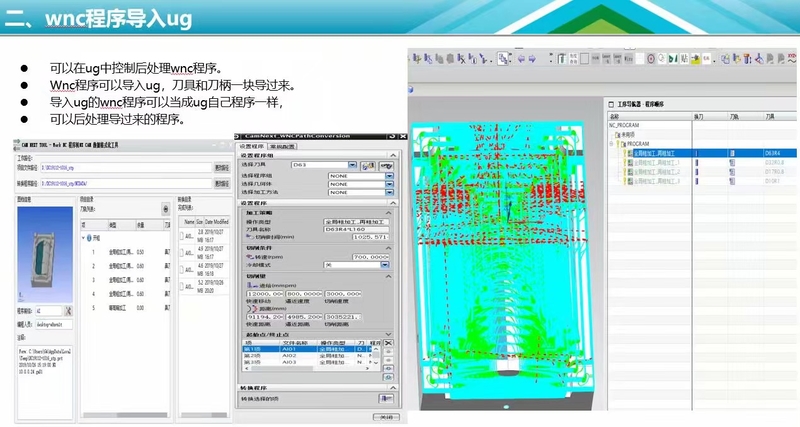Select row 5 in the tool list
Image resolution: width=800 pixels, height=427 pixels.
(125, 308)
